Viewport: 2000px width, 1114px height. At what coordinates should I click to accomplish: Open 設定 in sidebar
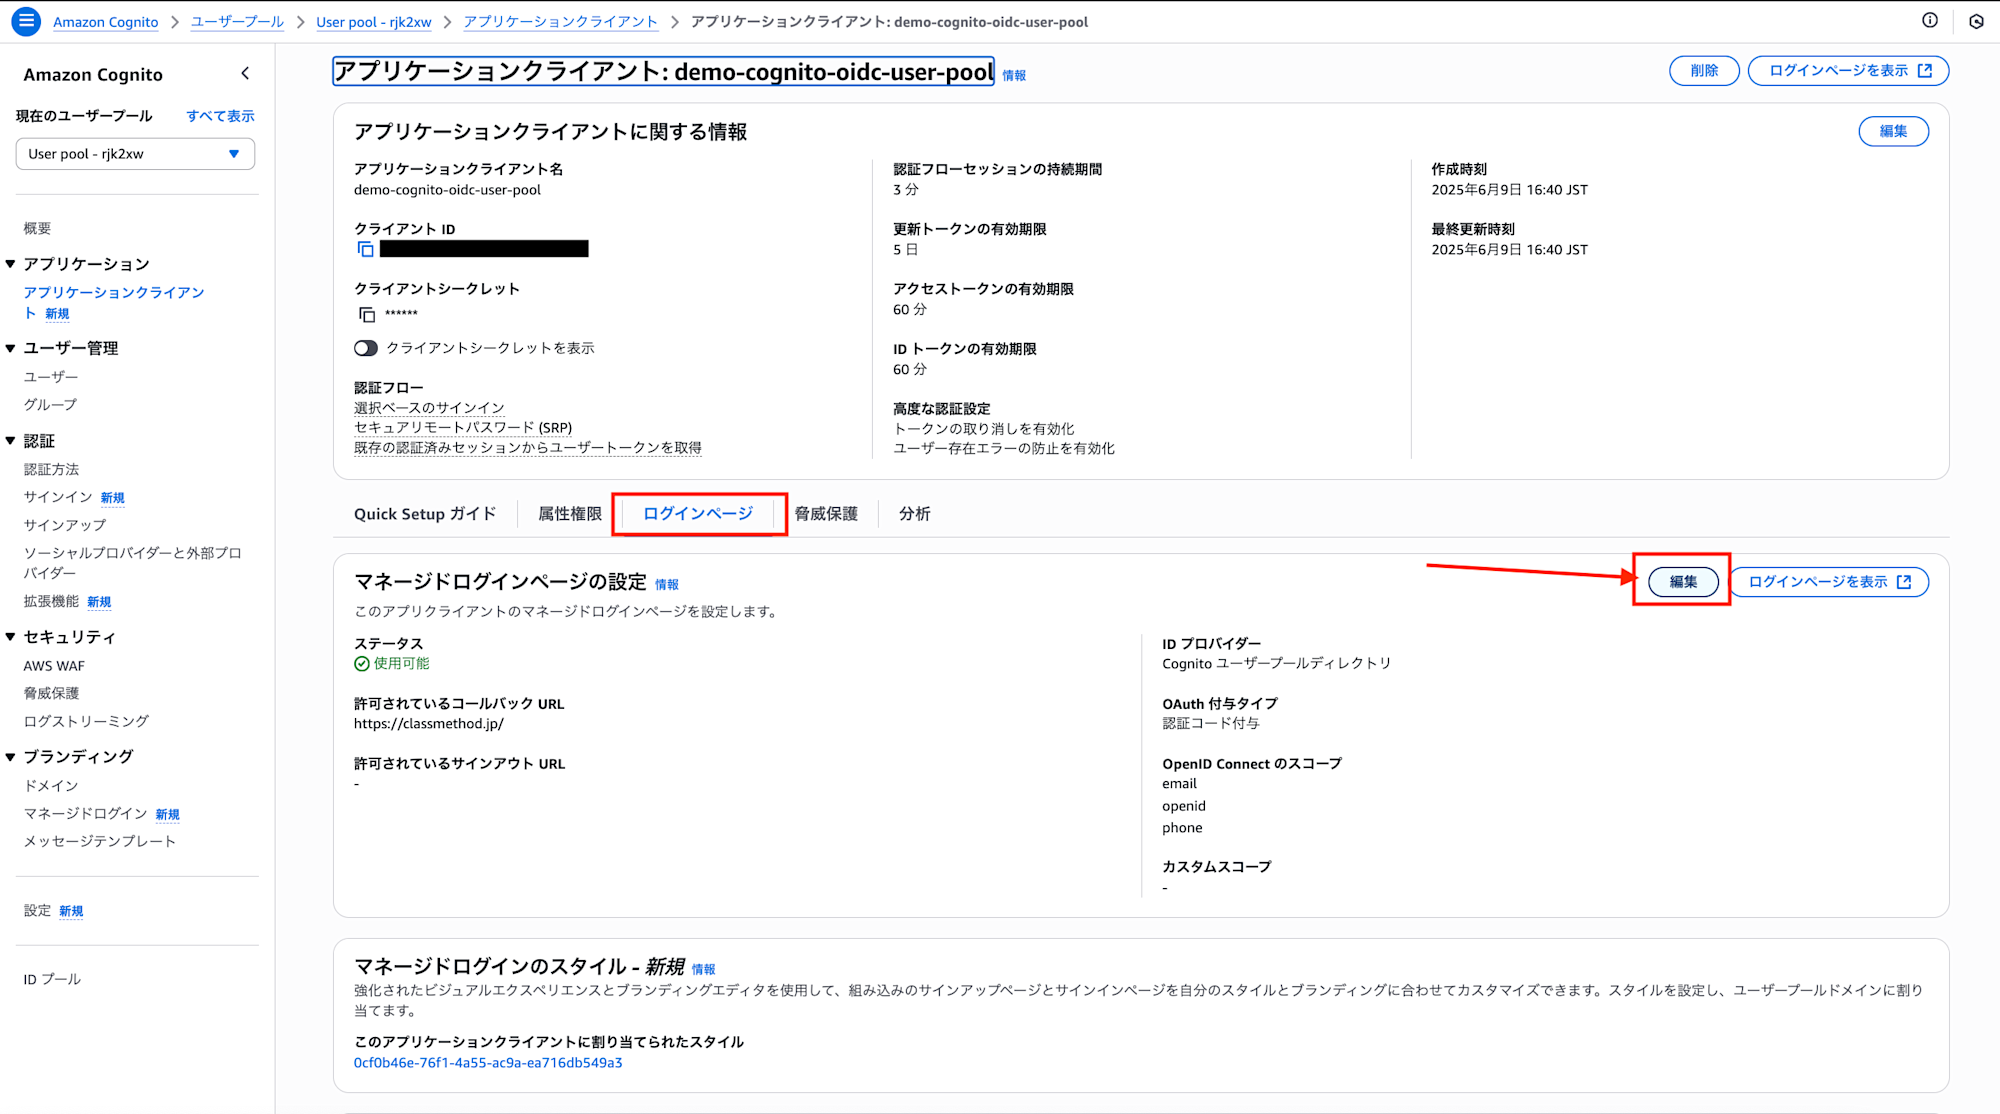pos(37,911)
